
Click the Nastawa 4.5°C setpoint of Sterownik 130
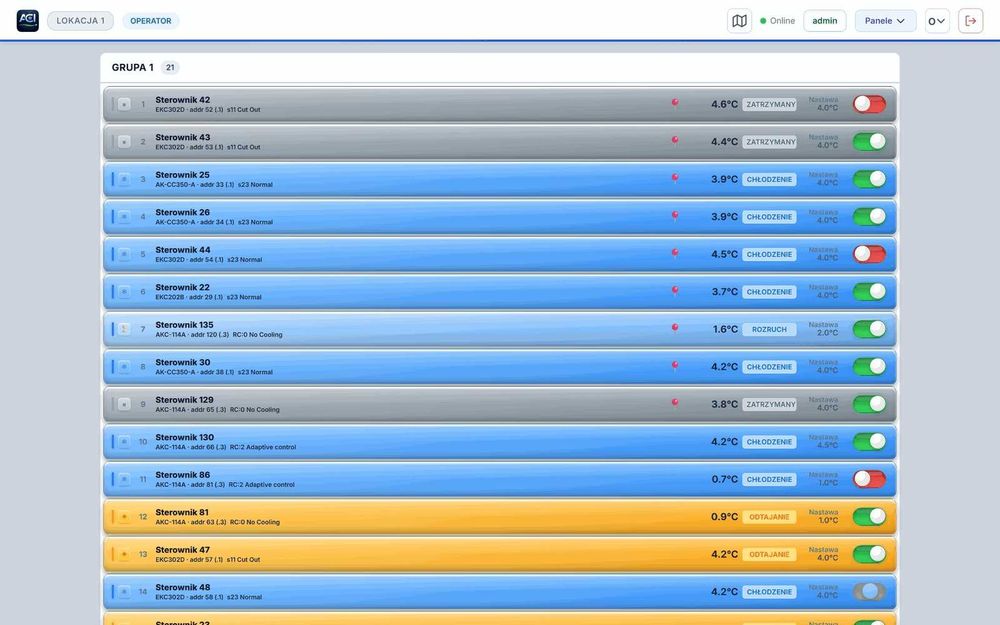tap(823, 441)
